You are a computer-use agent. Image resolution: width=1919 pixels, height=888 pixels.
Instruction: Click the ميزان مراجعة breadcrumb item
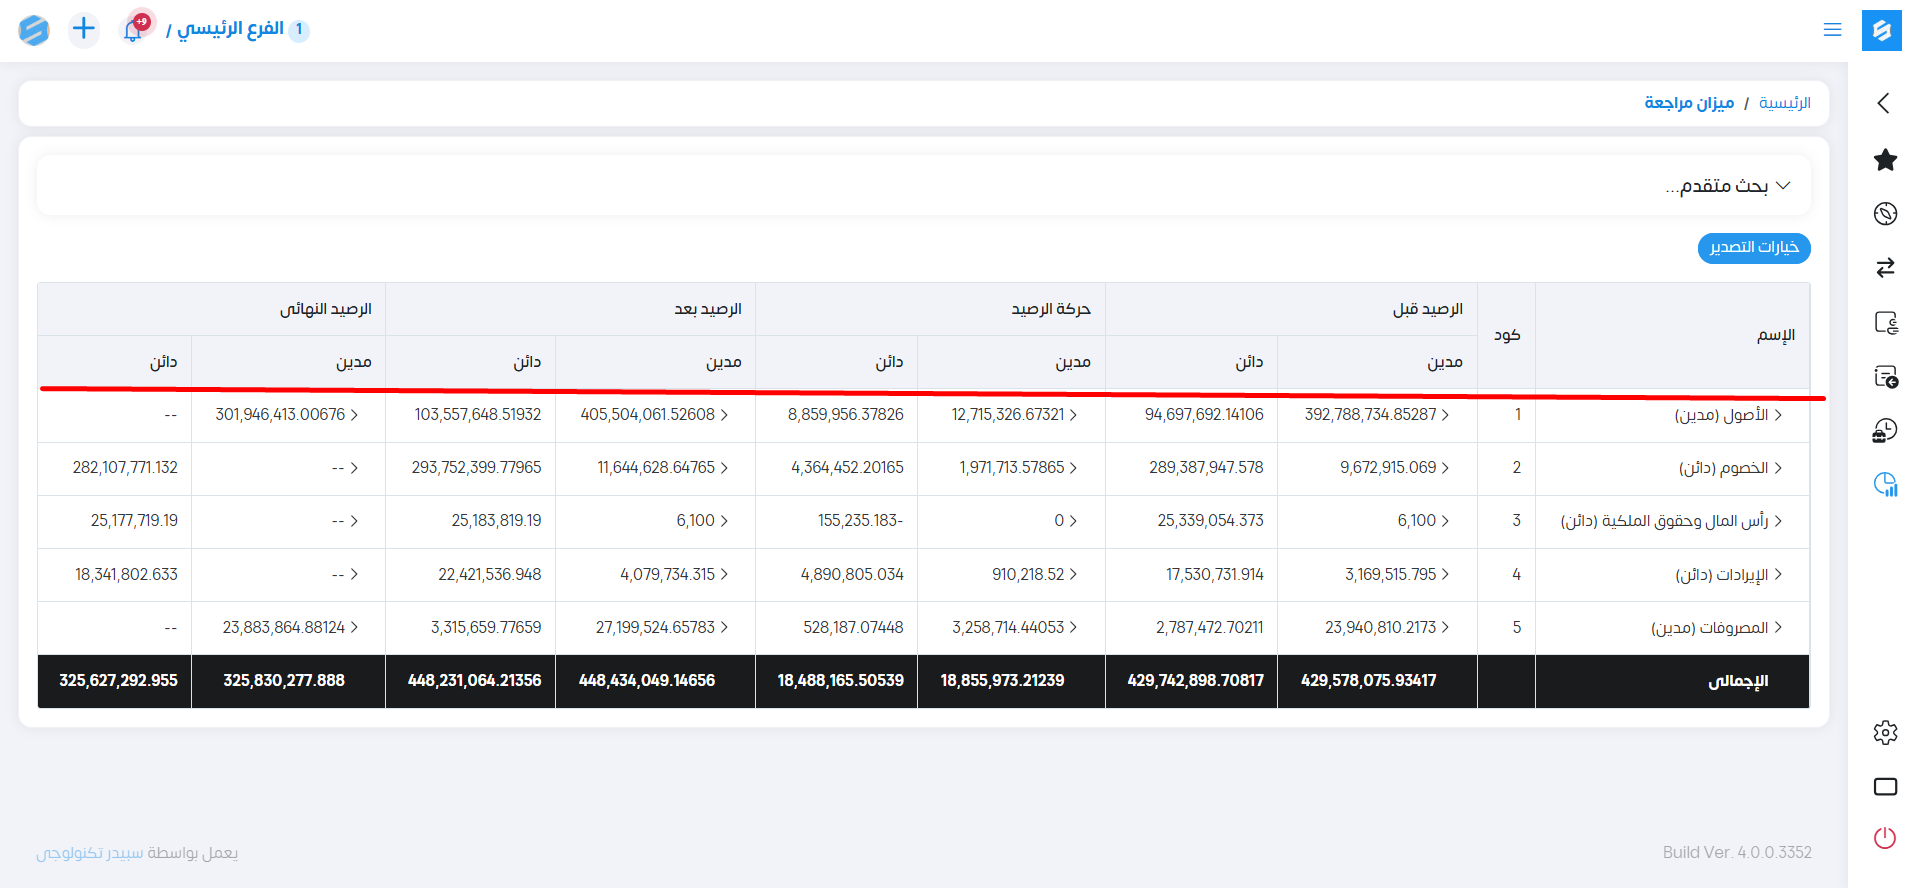tap(1689, 103)
